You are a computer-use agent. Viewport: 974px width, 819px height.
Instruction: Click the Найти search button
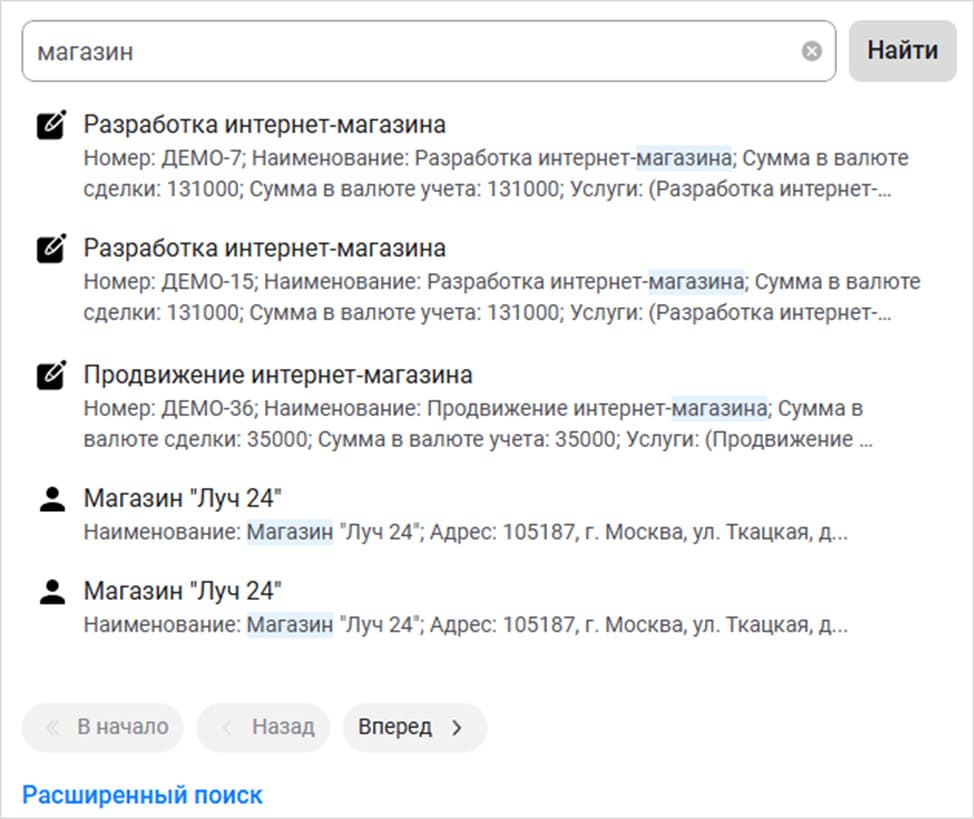coord(902,51)
